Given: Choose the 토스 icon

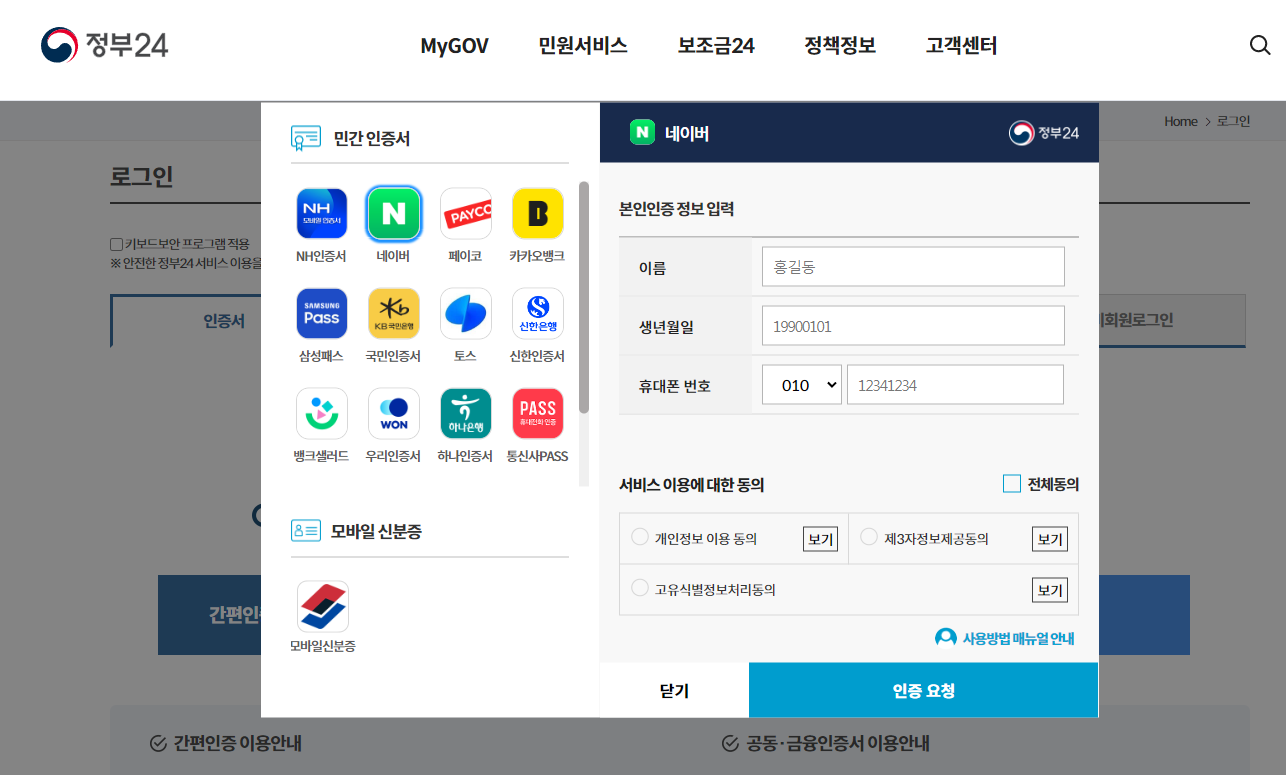Looking at the screenshot, I should coord(466,314).
